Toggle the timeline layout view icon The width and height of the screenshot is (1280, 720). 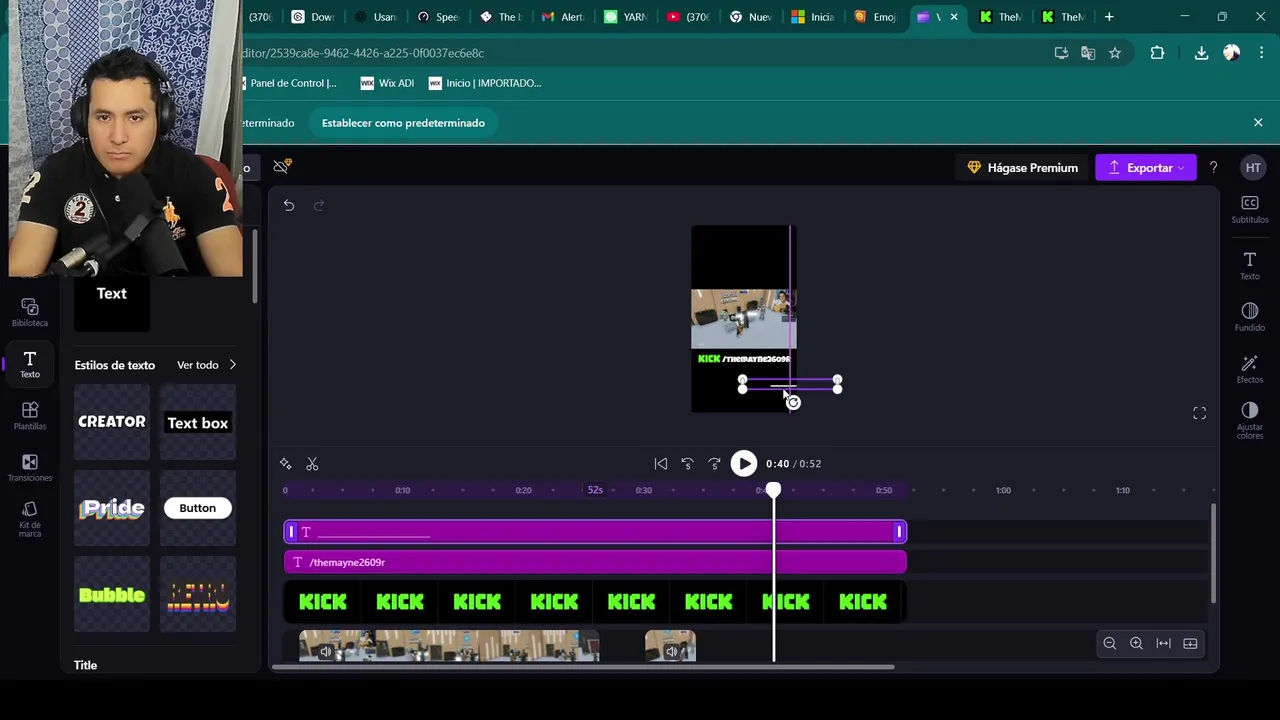coord(1190,644)
